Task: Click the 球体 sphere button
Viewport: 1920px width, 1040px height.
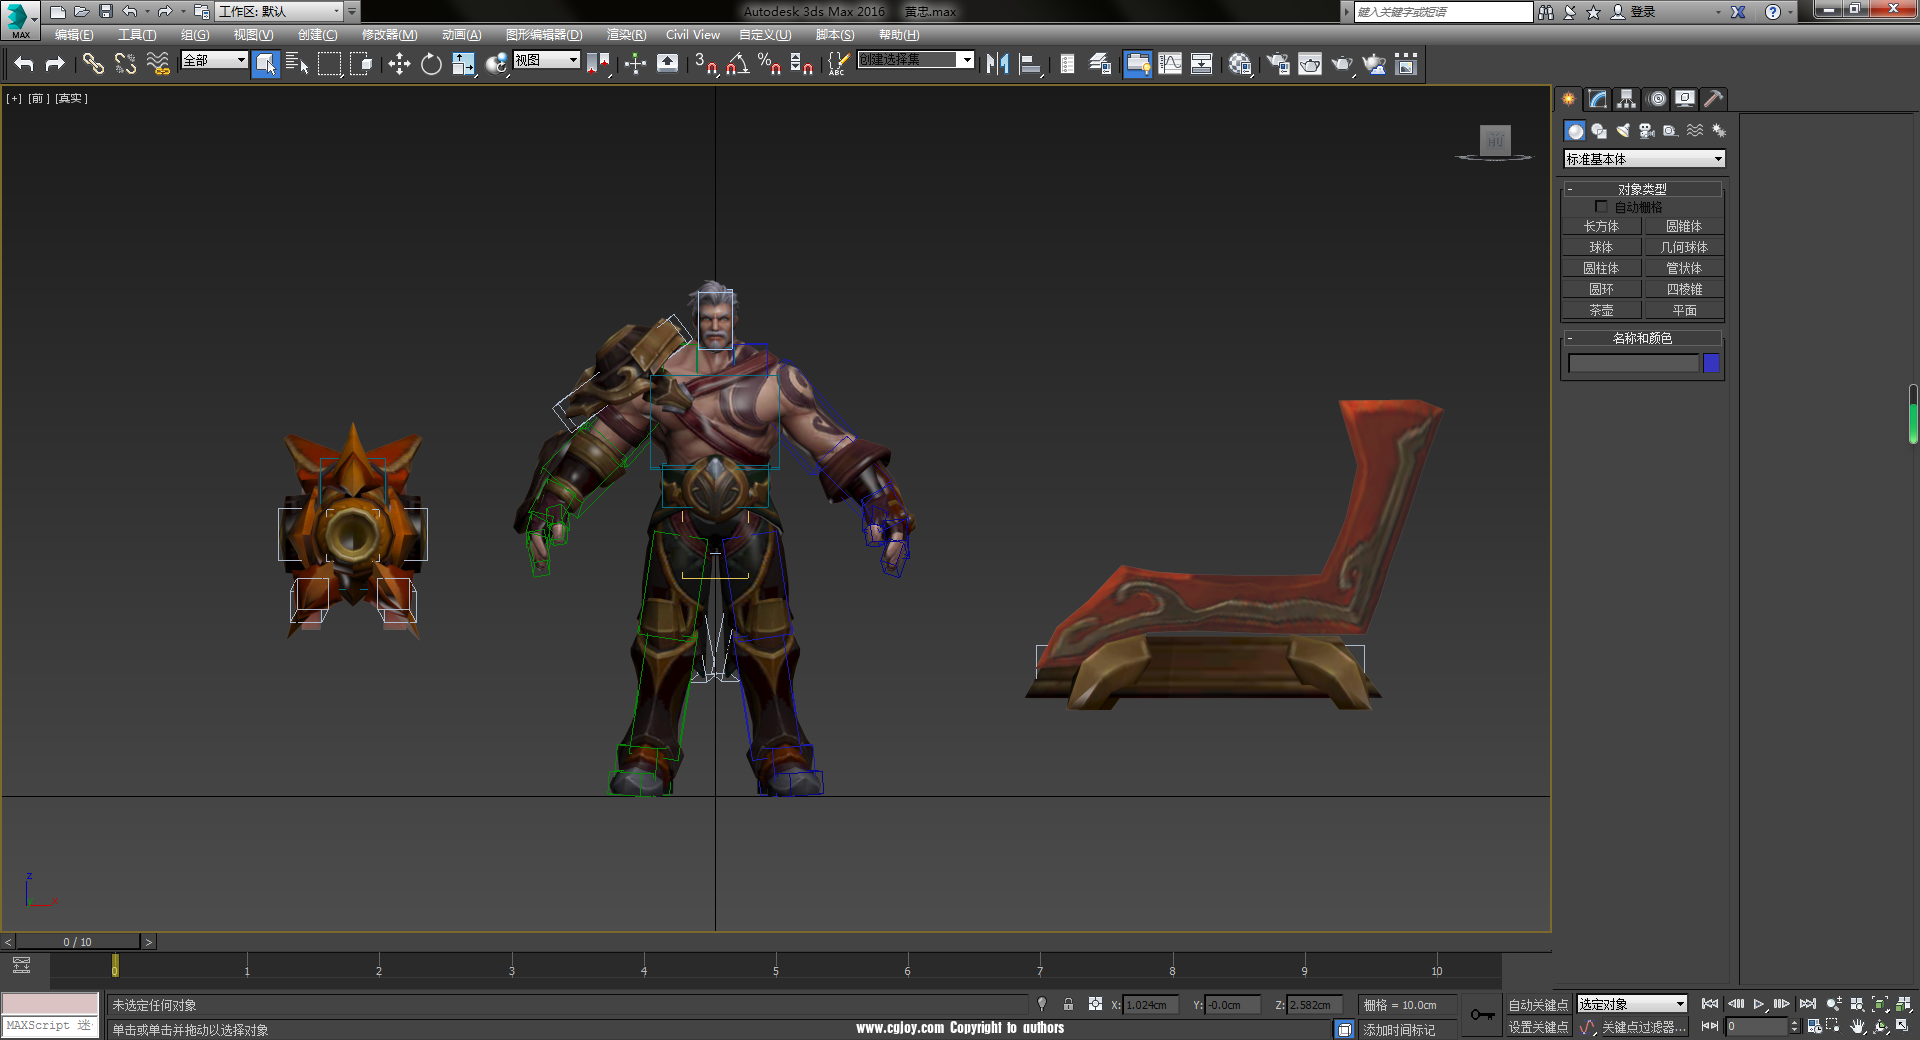Action: 1601,247
